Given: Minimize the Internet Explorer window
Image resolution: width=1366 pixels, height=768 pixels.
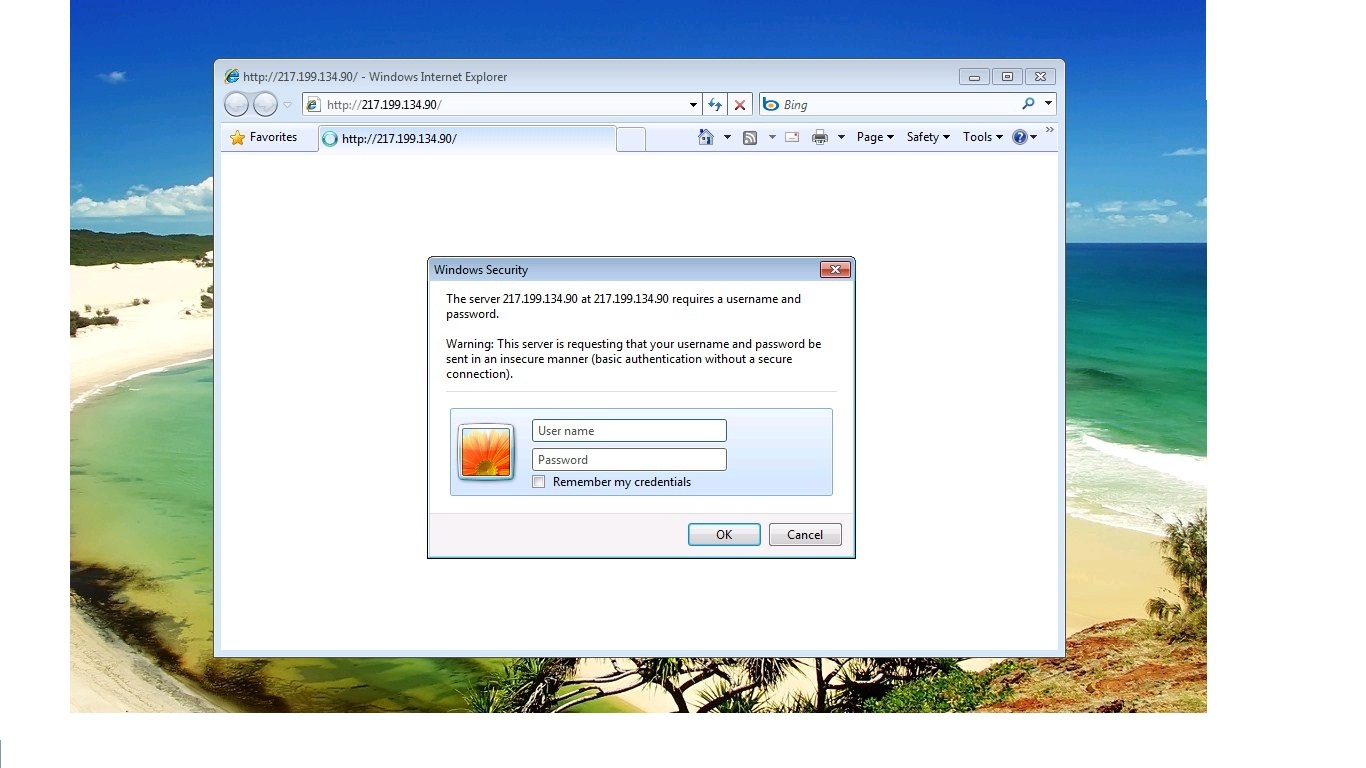Looking at the screenshot, I should click(974, 77).
